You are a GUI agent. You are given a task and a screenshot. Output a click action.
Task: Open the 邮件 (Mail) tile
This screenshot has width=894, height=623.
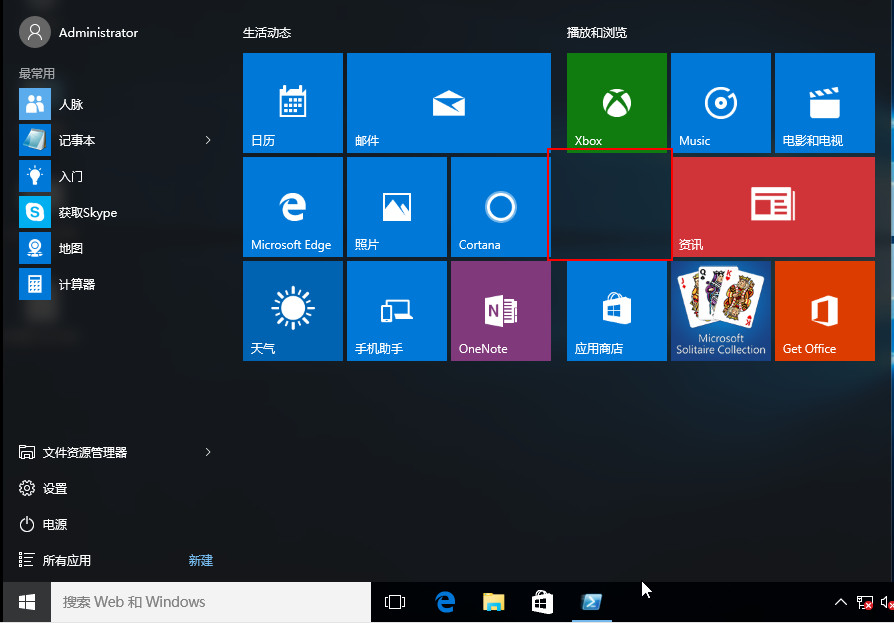(x=448, y=102)
